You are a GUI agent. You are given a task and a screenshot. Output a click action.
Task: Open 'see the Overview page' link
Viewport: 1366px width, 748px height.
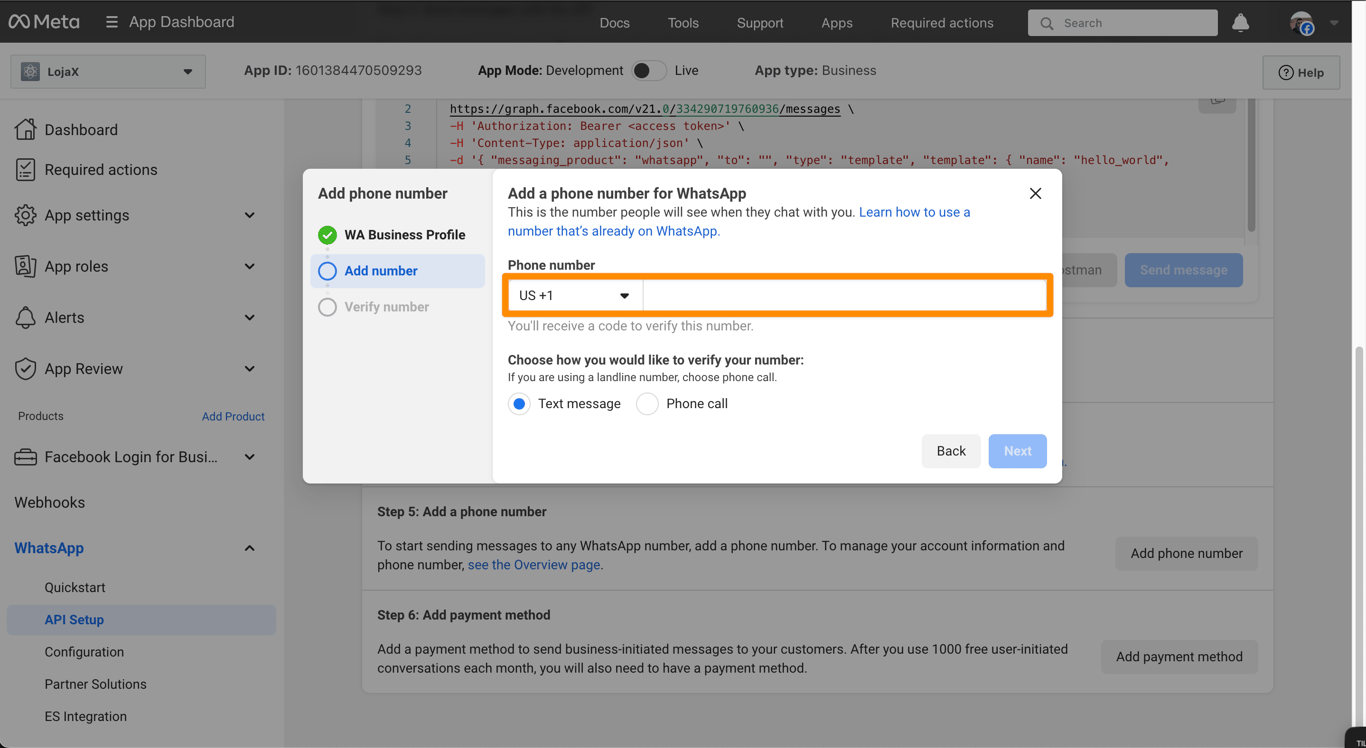(x=534, y=565)
